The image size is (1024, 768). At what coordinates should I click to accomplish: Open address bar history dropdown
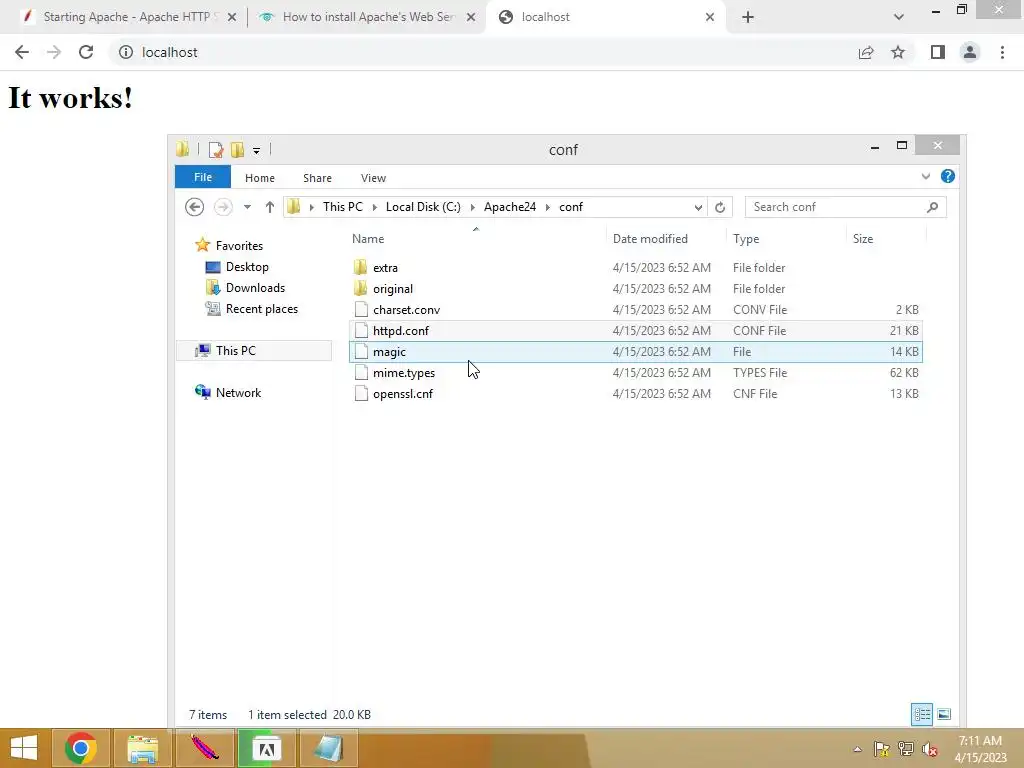(698, 207)
